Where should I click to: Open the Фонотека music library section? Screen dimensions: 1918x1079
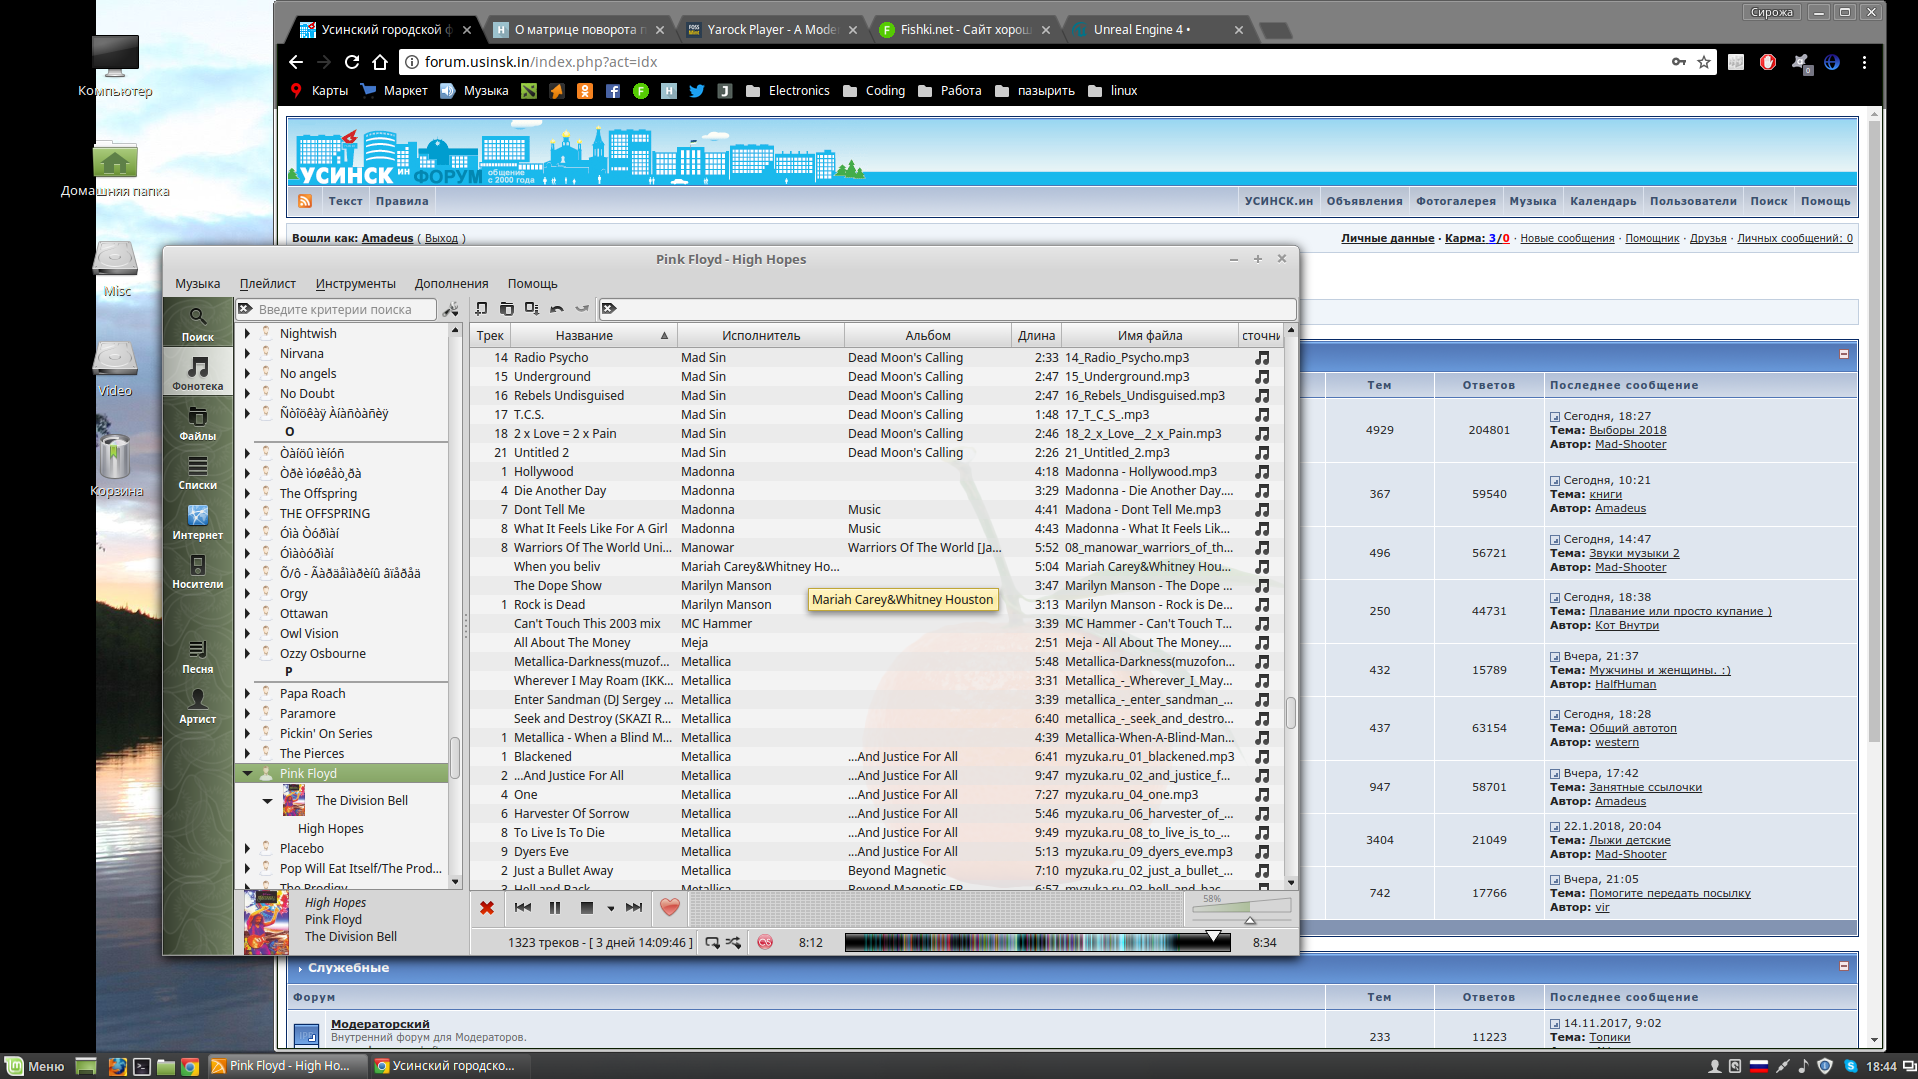tap(198, 372)
